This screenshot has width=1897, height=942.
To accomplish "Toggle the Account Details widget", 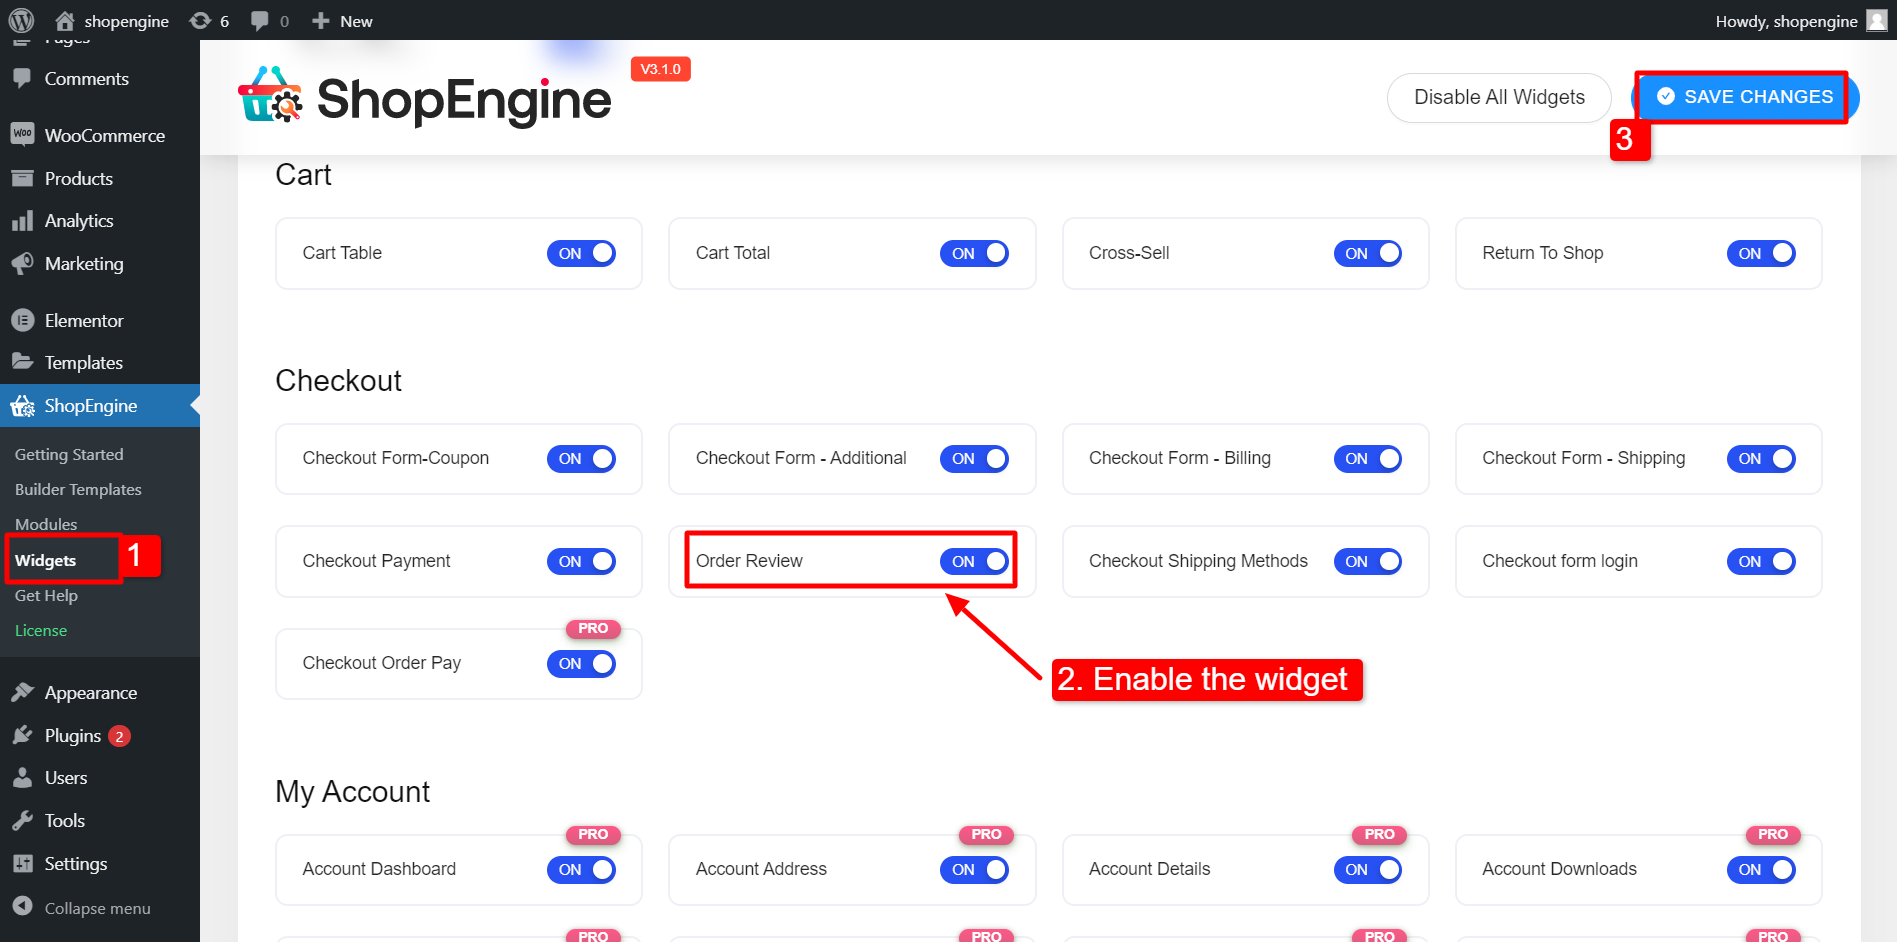I will pos(1368,870).
